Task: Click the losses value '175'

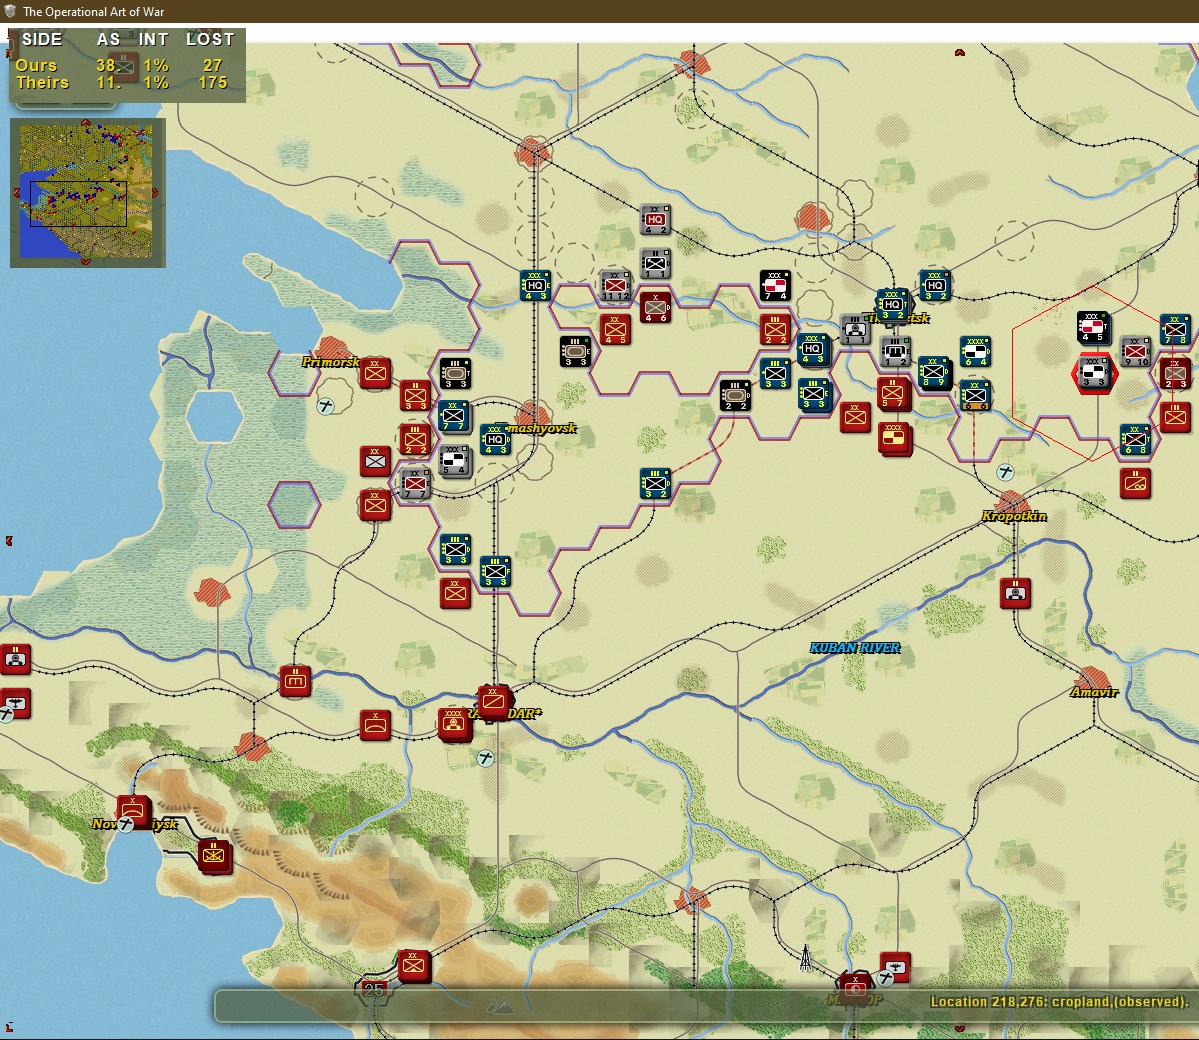Action: 213,83
